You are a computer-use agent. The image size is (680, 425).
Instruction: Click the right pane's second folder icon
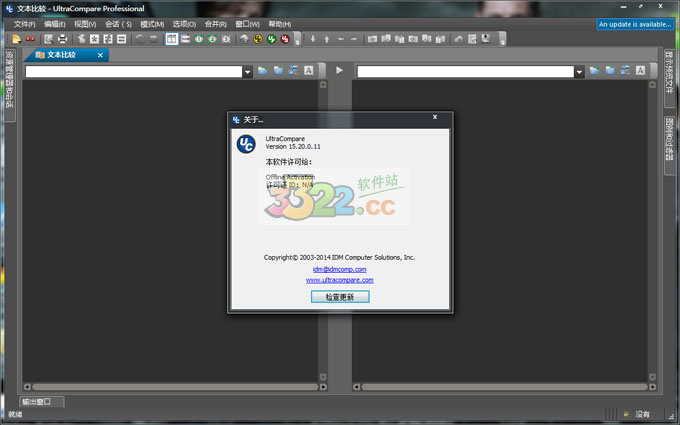point(610,70)
